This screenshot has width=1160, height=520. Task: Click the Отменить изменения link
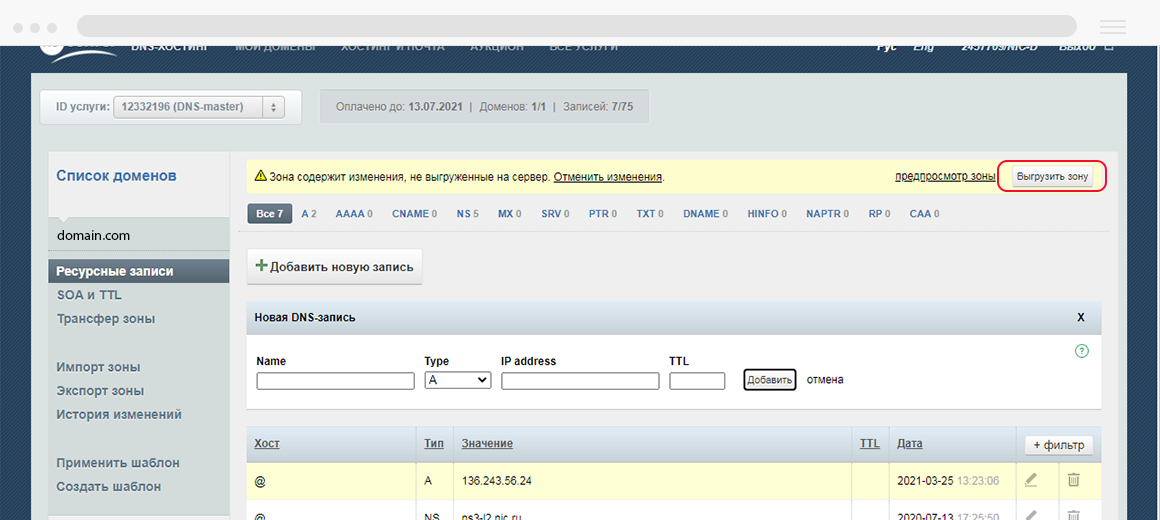pos(607,177)
